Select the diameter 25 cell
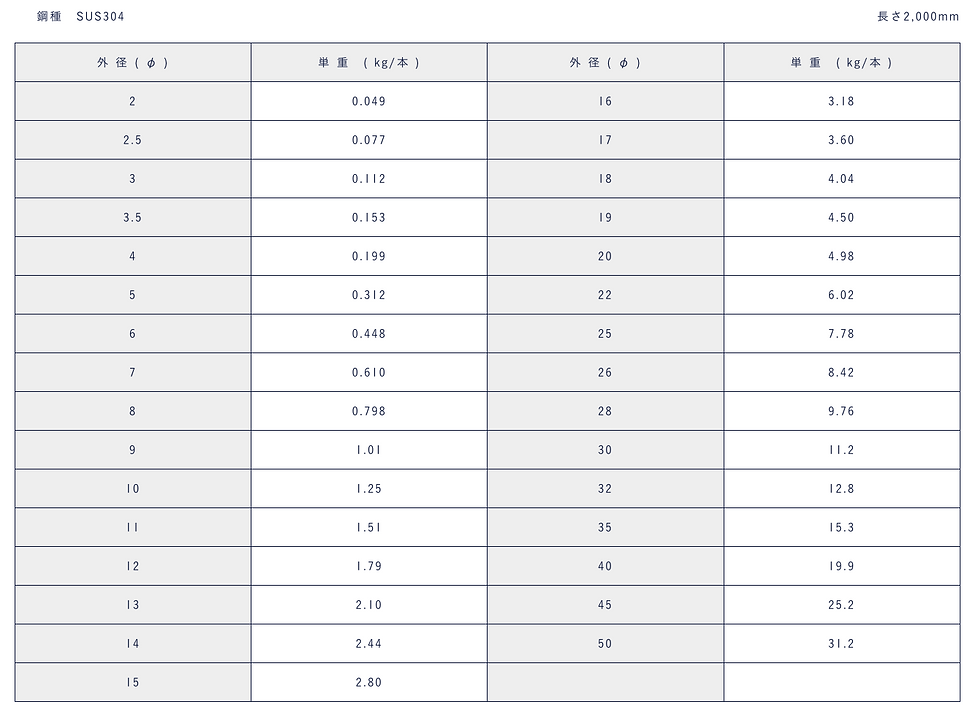978x723 pixels. pyautogui.click(x=605, y=334)
